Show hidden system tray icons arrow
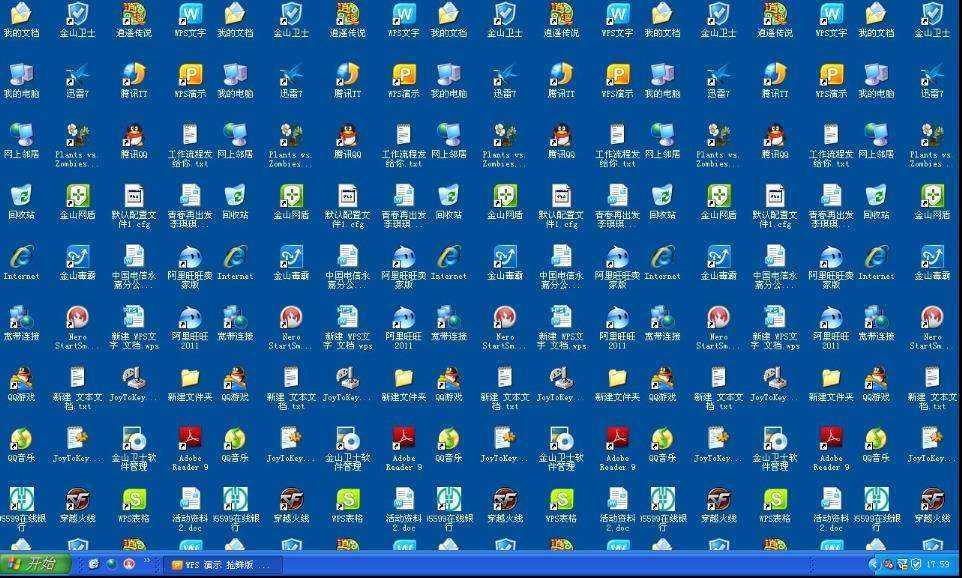962x578 pixels. (x=875, y=565)
